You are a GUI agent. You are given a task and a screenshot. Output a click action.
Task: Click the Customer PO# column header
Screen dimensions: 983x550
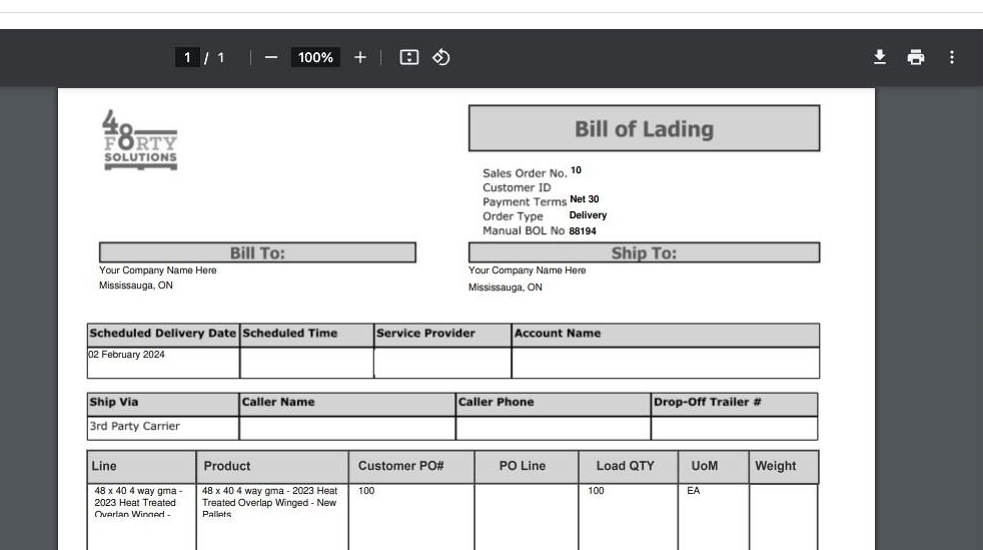(411, 467)
